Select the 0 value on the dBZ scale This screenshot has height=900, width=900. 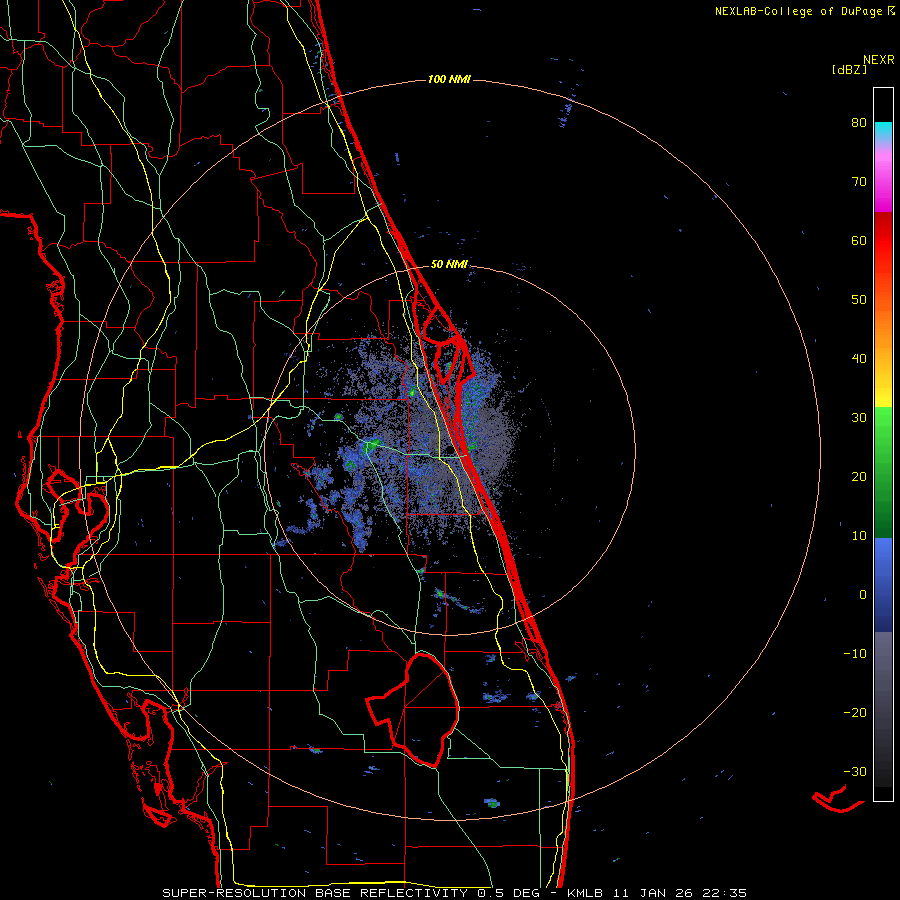click(863, 595)
